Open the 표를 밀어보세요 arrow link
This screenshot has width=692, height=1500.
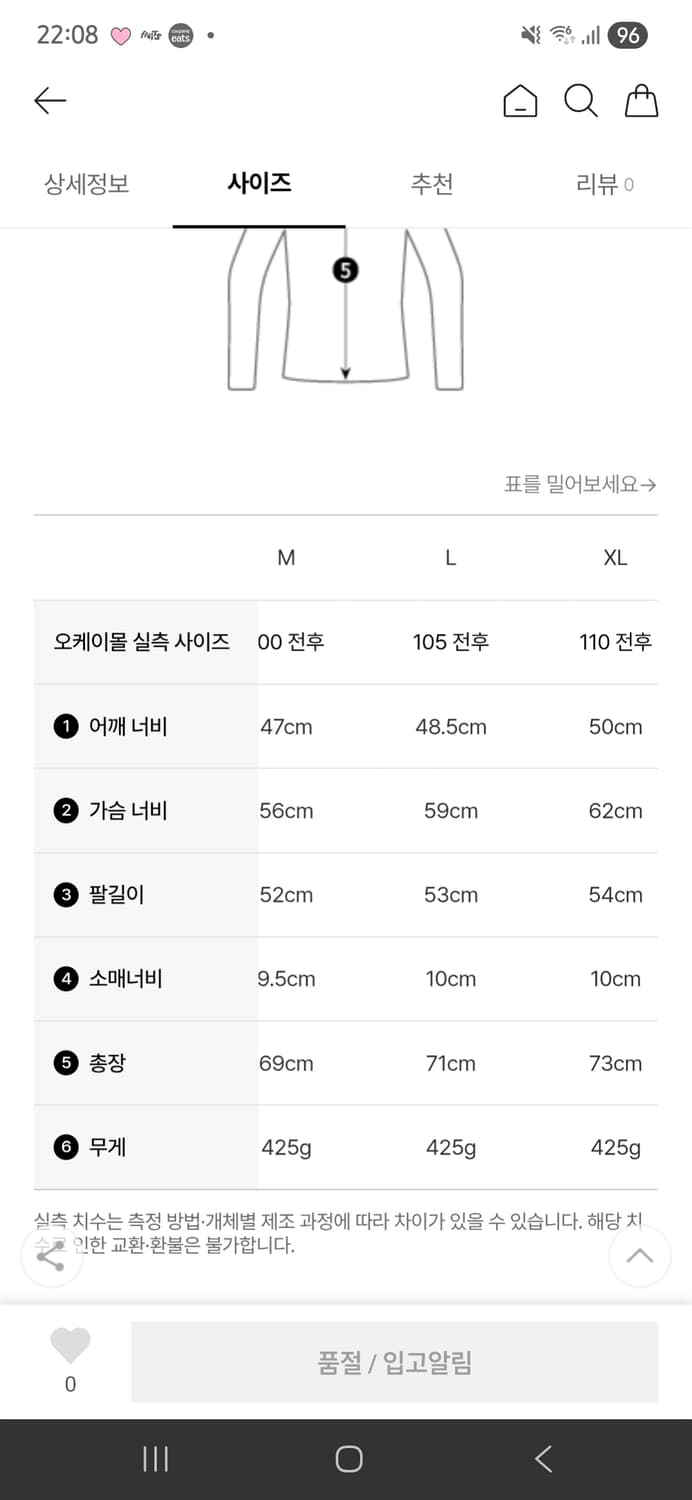[x=580, y=484]
